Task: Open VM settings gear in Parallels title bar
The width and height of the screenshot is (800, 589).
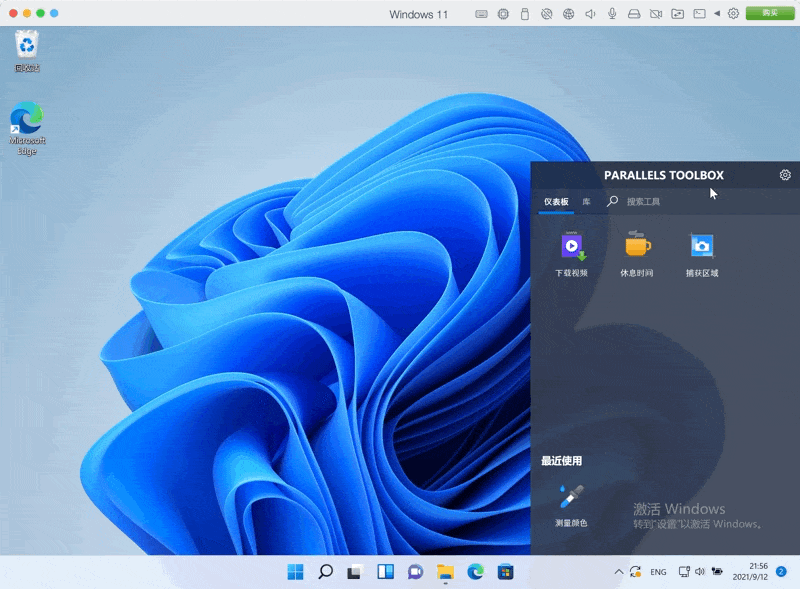Action: (733, 14)
